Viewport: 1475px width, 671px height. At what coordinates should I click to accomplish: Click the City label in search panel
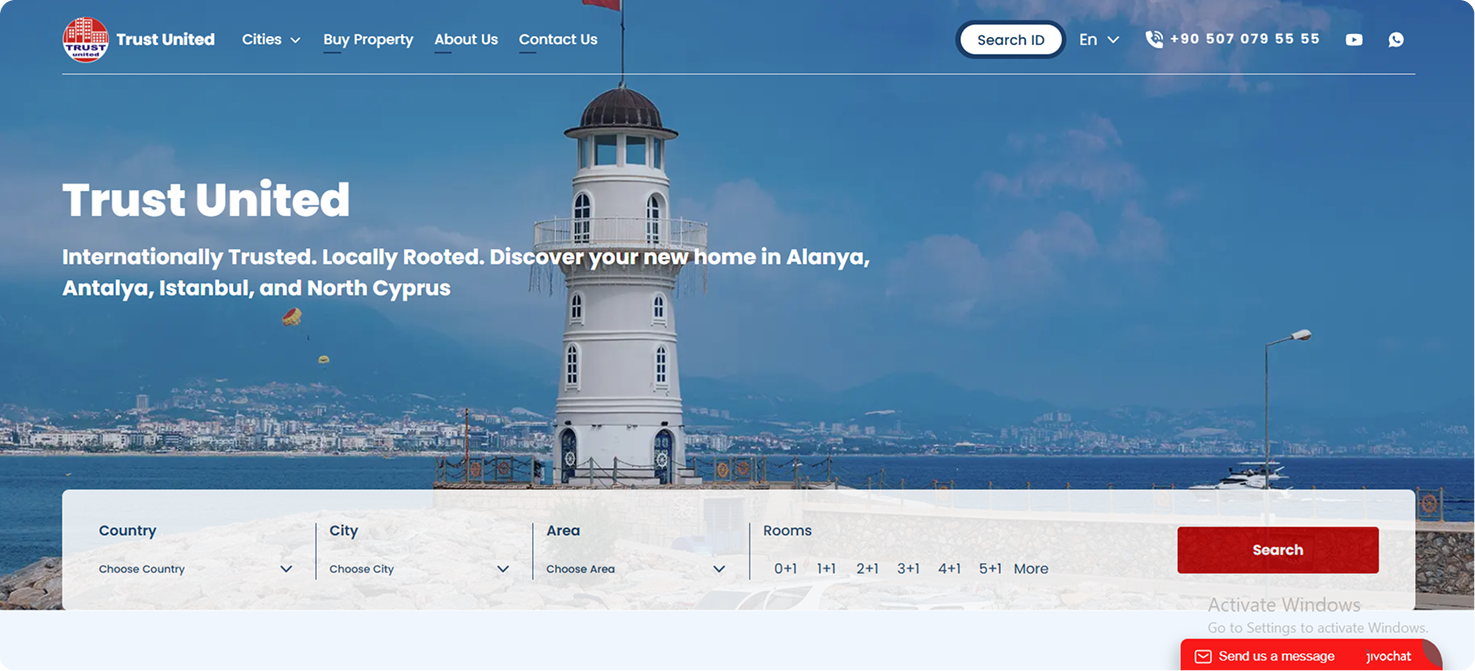(344, 531)
